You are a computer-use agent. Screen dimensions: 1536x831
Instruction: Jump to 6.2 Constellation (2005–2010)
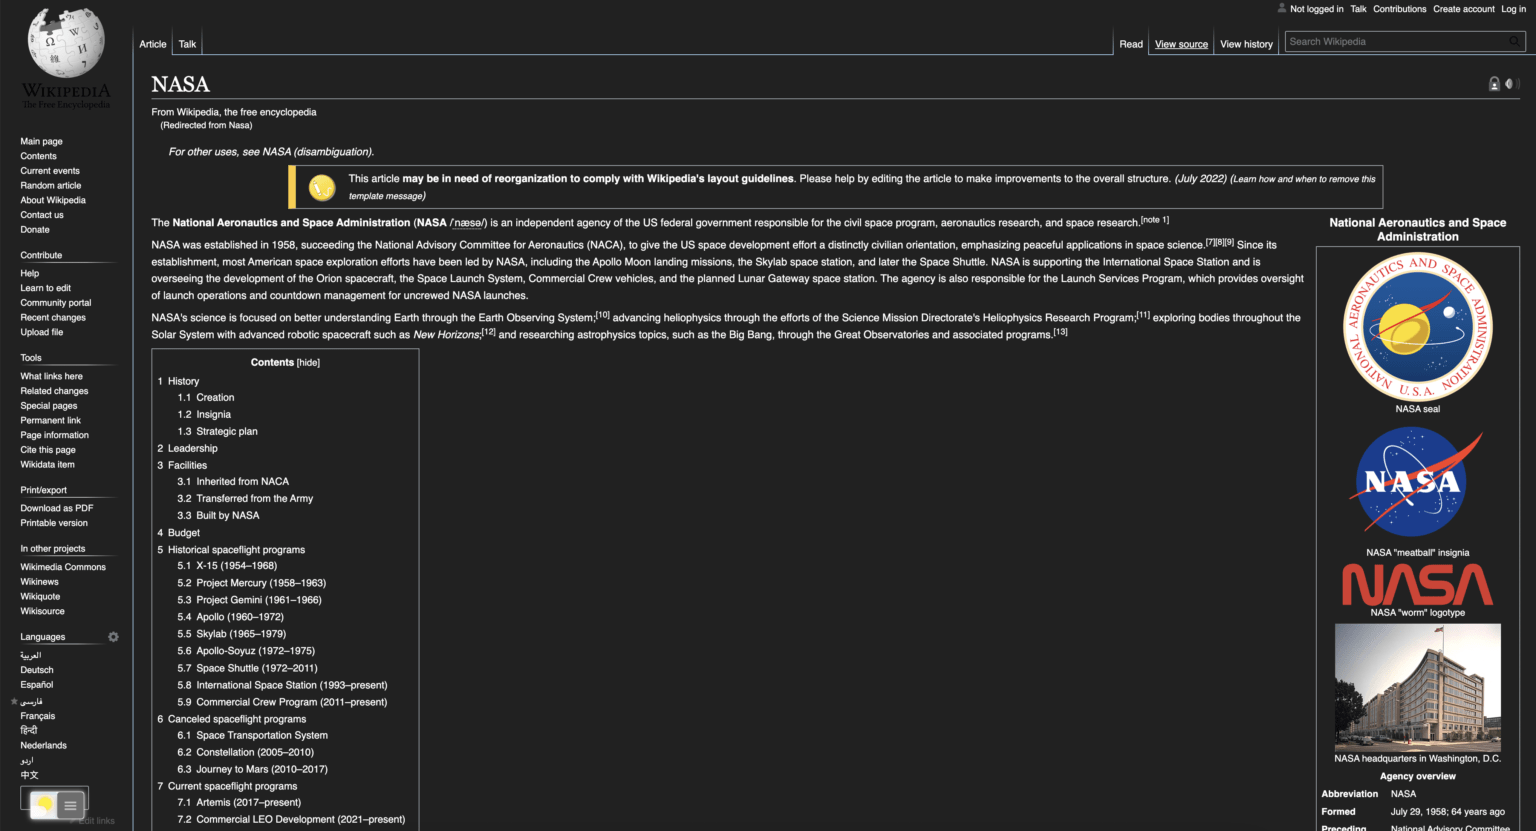(x=255, y=752)
